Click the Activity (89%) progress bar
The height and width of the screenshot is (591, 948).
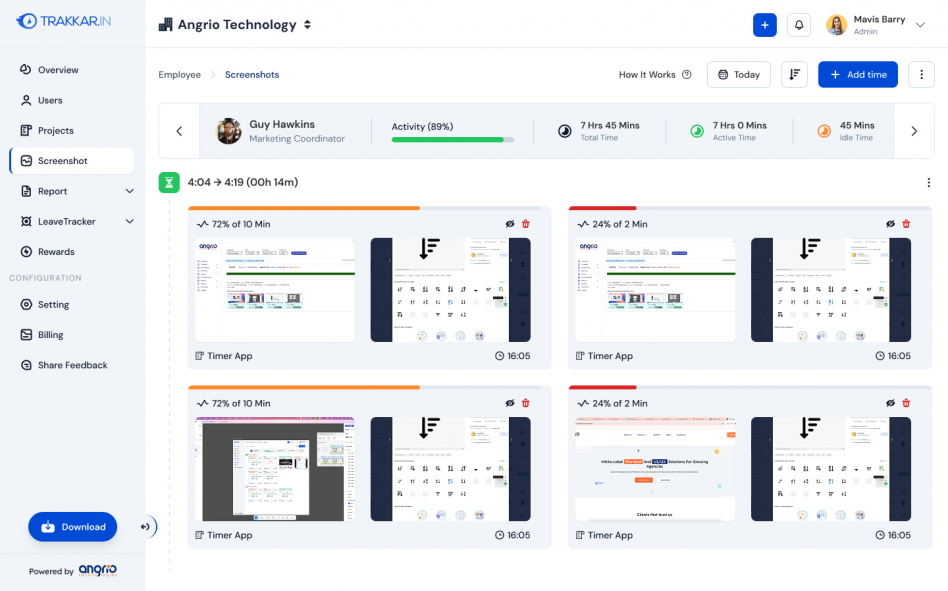[x=453, y=140]
